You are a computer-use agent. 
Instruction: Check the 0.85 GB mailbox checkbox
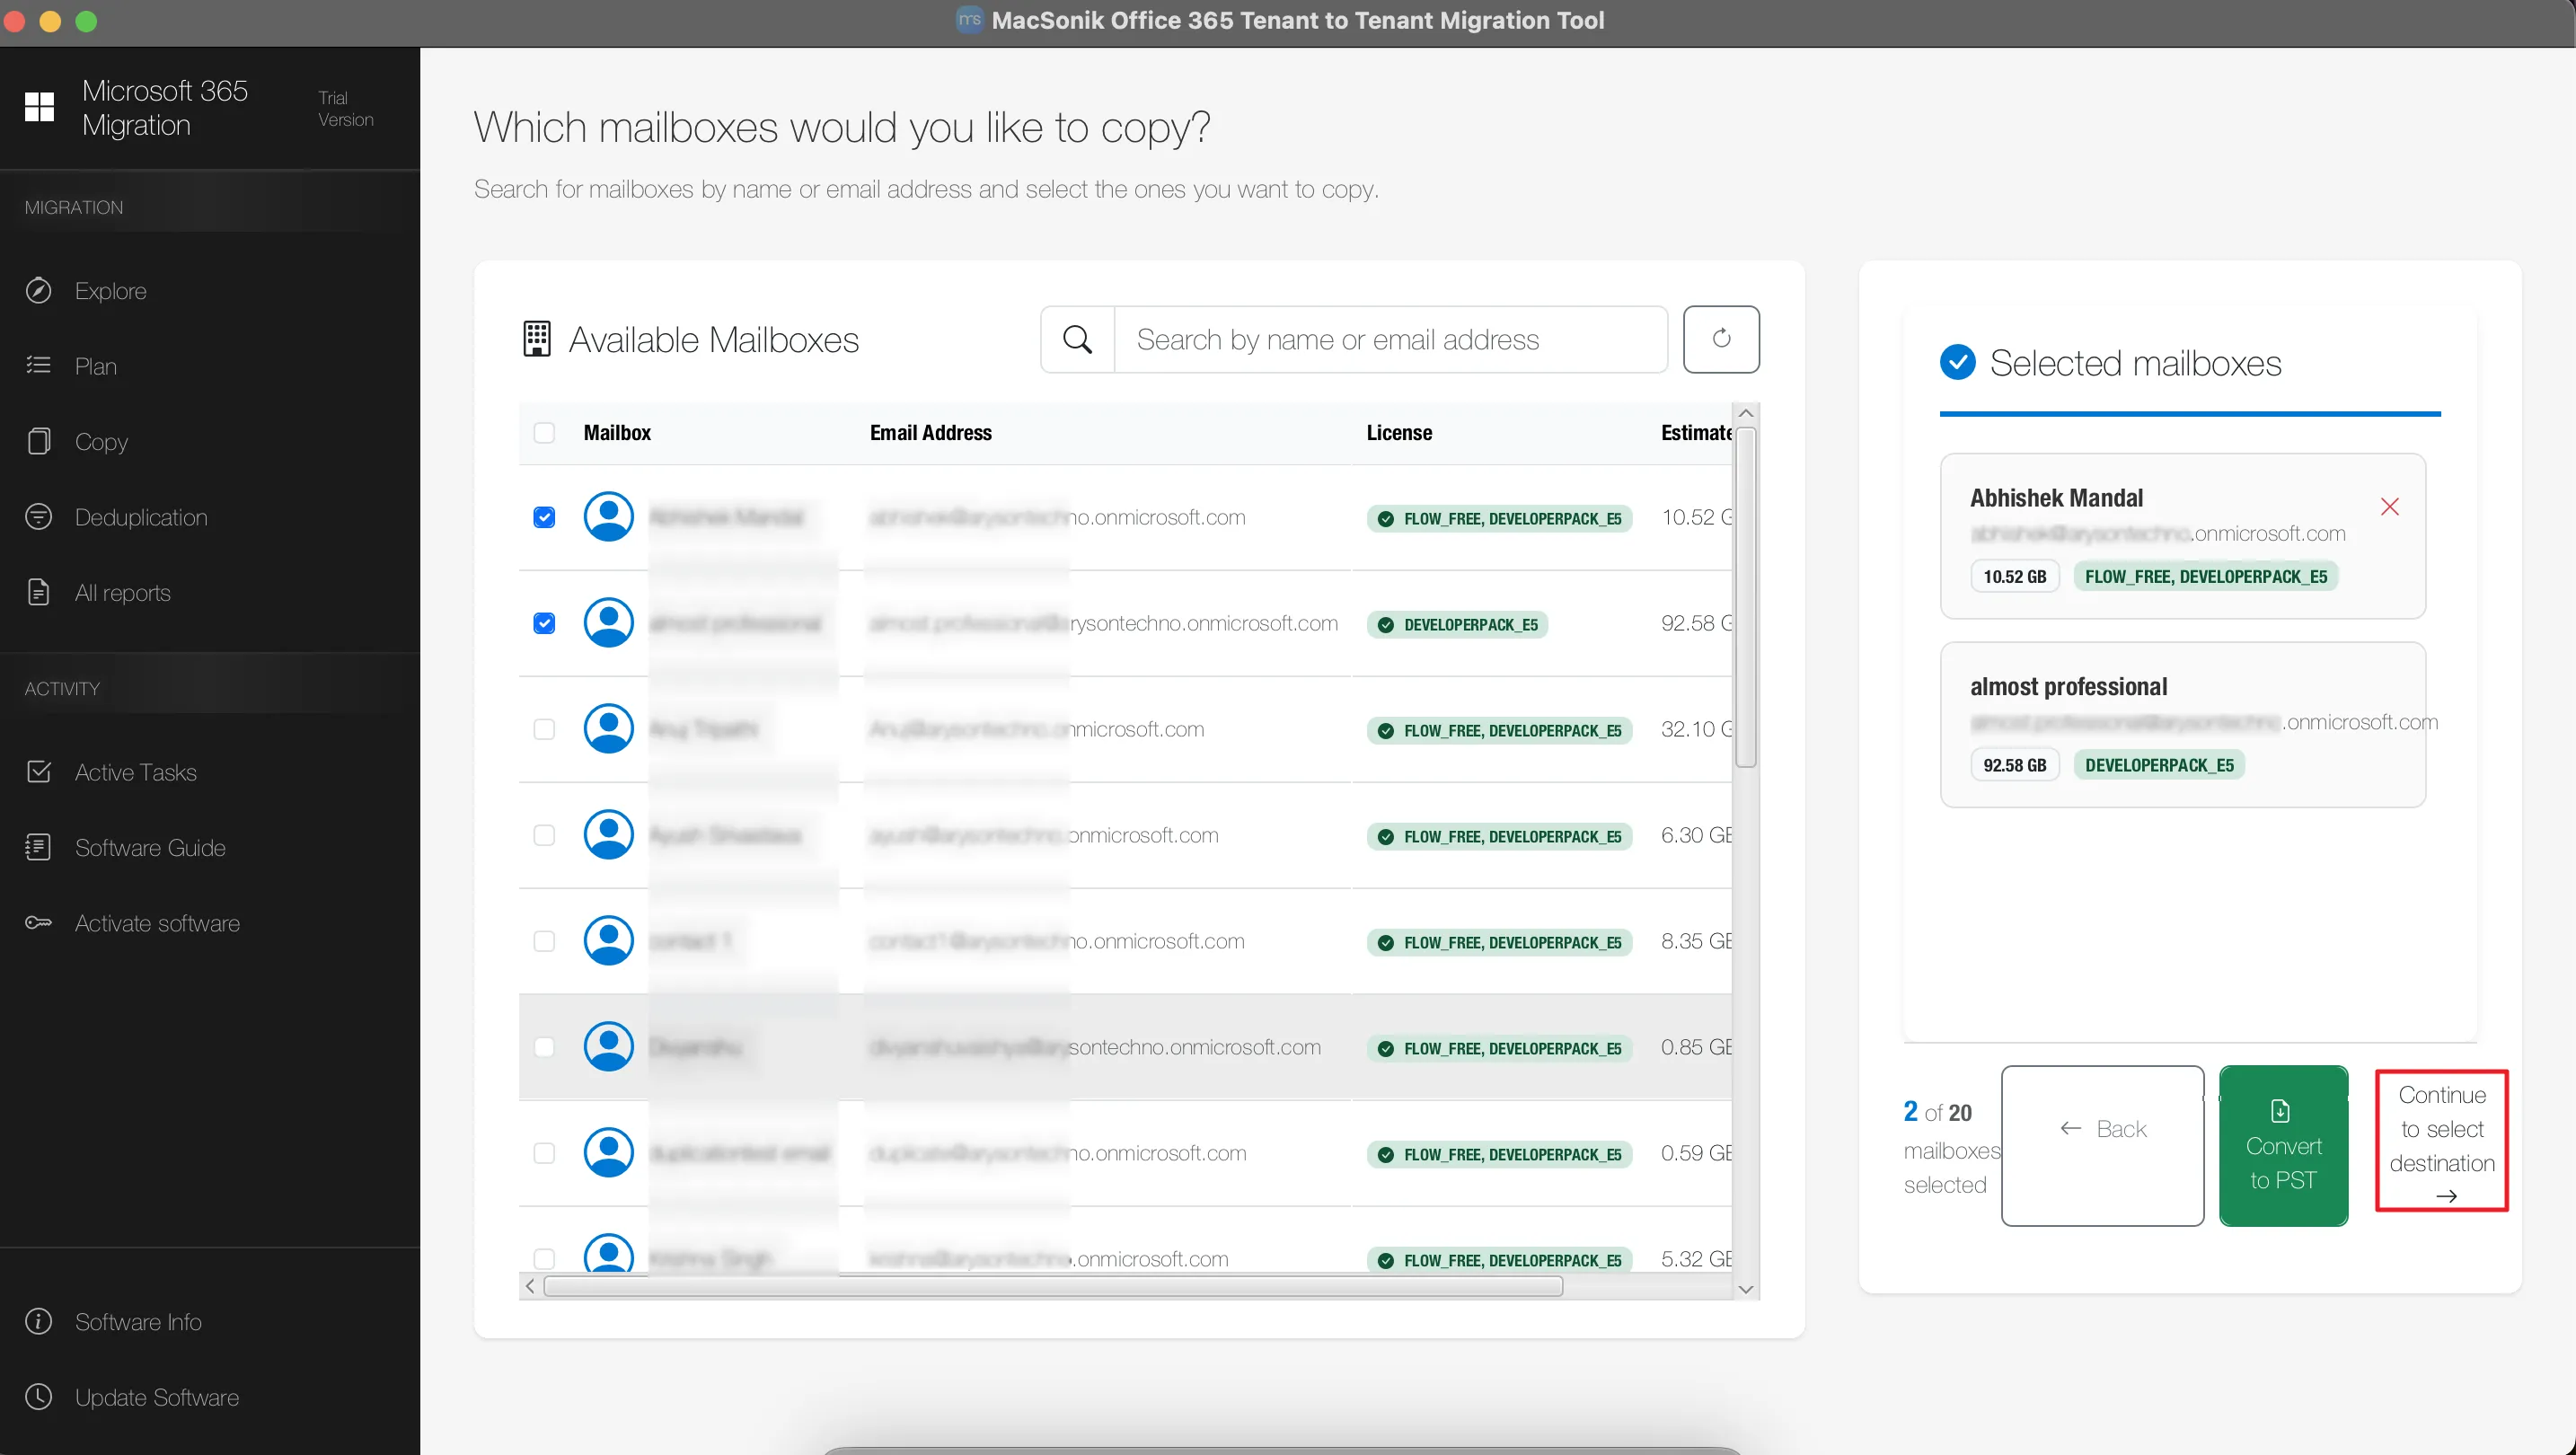pos(544,1047)
